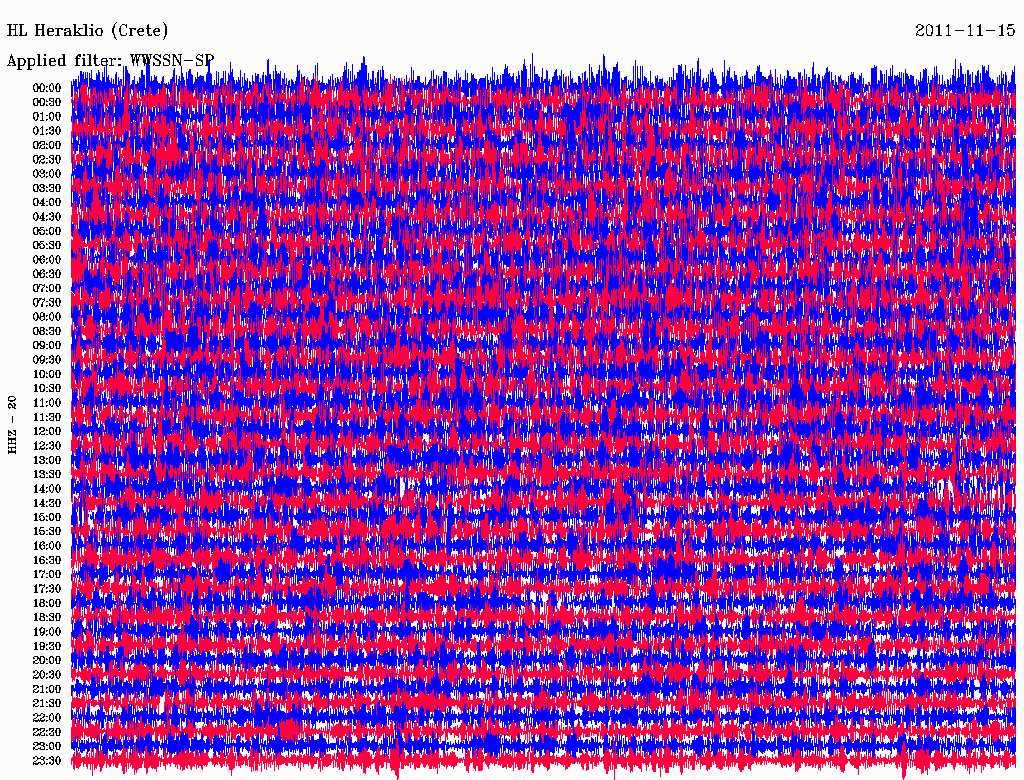The image size is (1024, 780).
Task: Select the 03:30 time label
Action: (x=47, y=188)
